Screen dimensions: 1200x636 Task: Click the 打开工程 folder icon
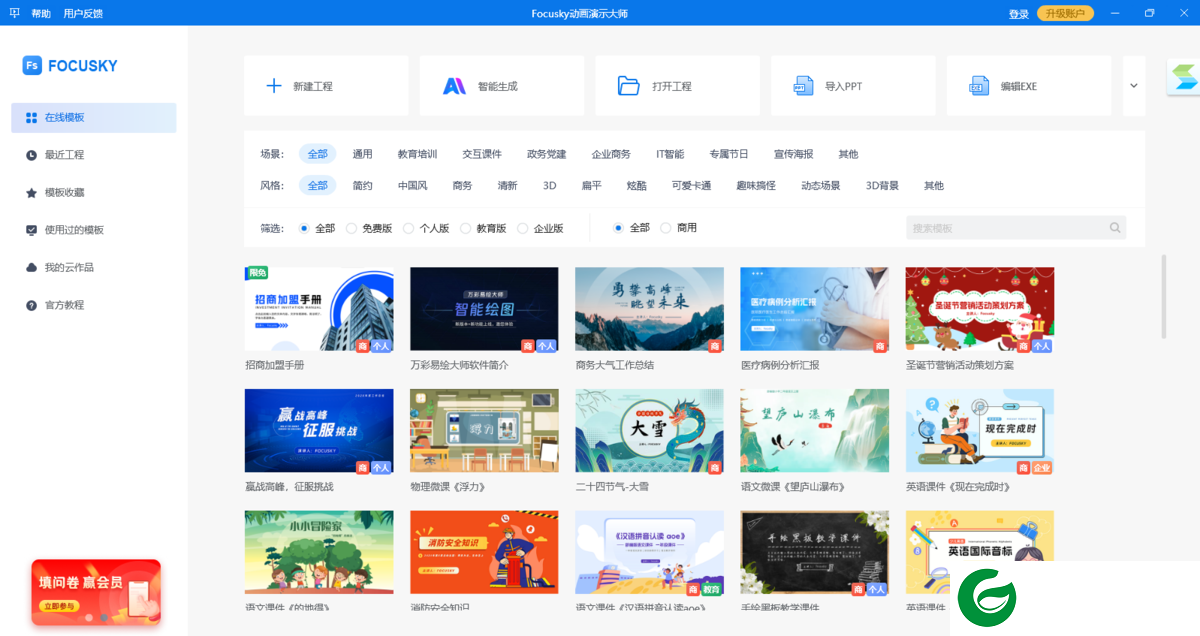tap(629, 86)
